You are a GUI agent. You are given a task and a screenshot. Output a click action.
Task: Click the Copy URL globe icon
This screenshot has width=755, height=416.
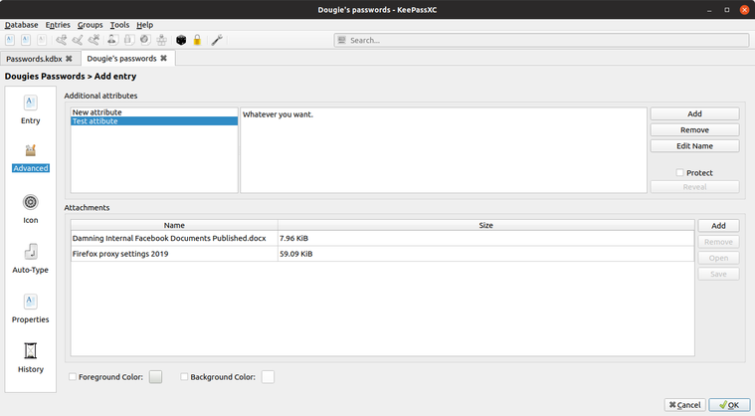[145, 40]
